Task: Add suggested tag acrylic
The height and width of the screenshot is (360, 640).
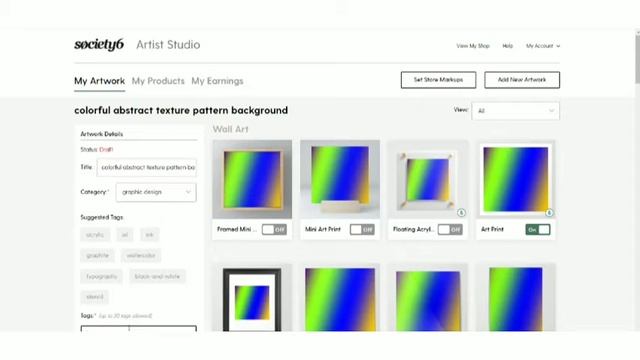Action: pyautogui.click(x=95, y=235)
